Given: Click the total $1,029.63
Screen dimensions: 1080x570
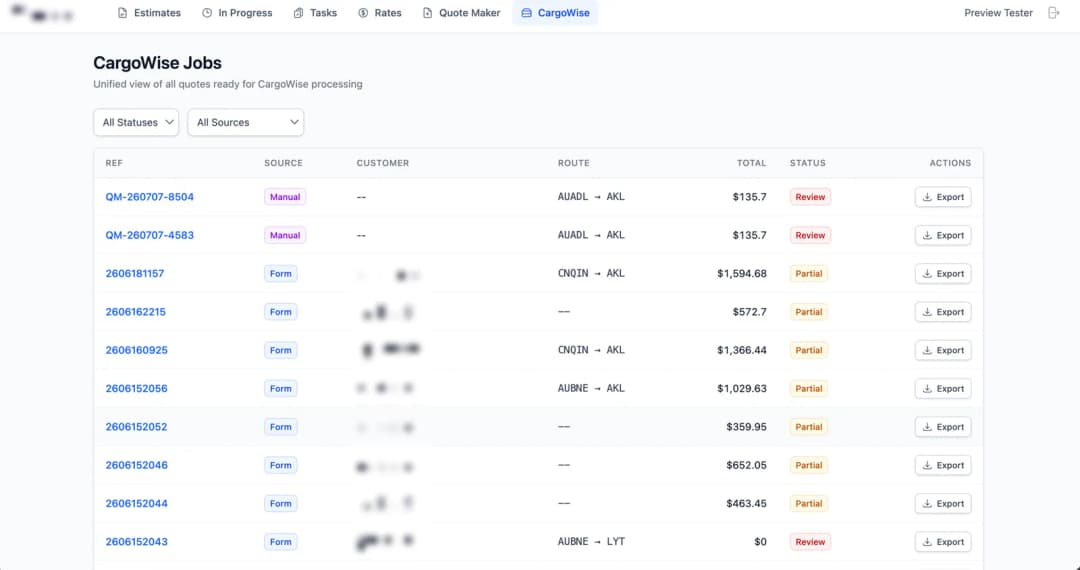Looking at the screenshot, I should click(x=741, y=388).
